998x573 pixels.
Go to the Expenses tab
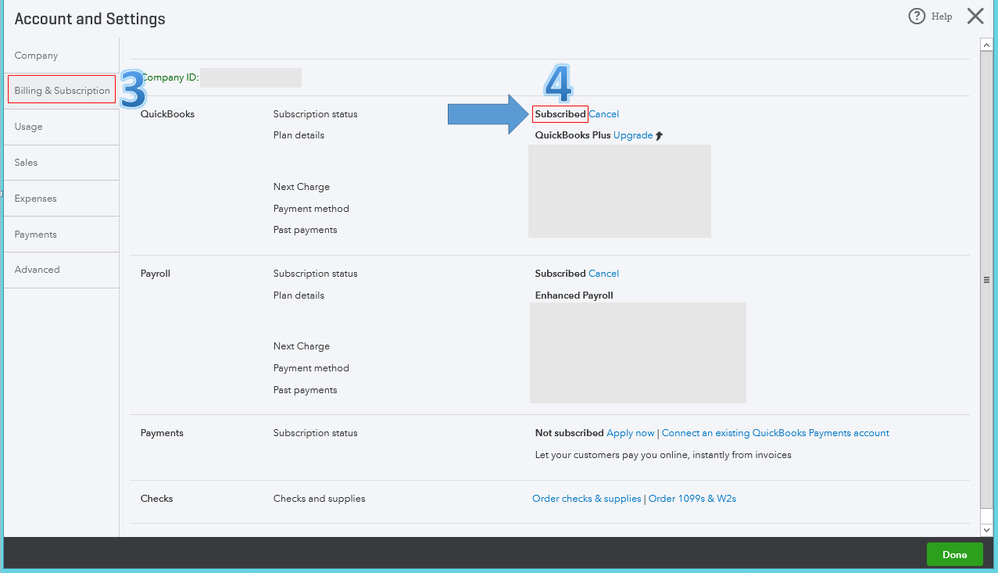click(36, 199)
